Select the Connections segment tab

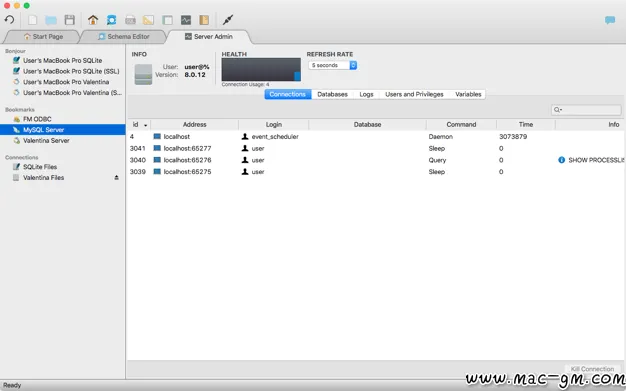tap(287, 94)
